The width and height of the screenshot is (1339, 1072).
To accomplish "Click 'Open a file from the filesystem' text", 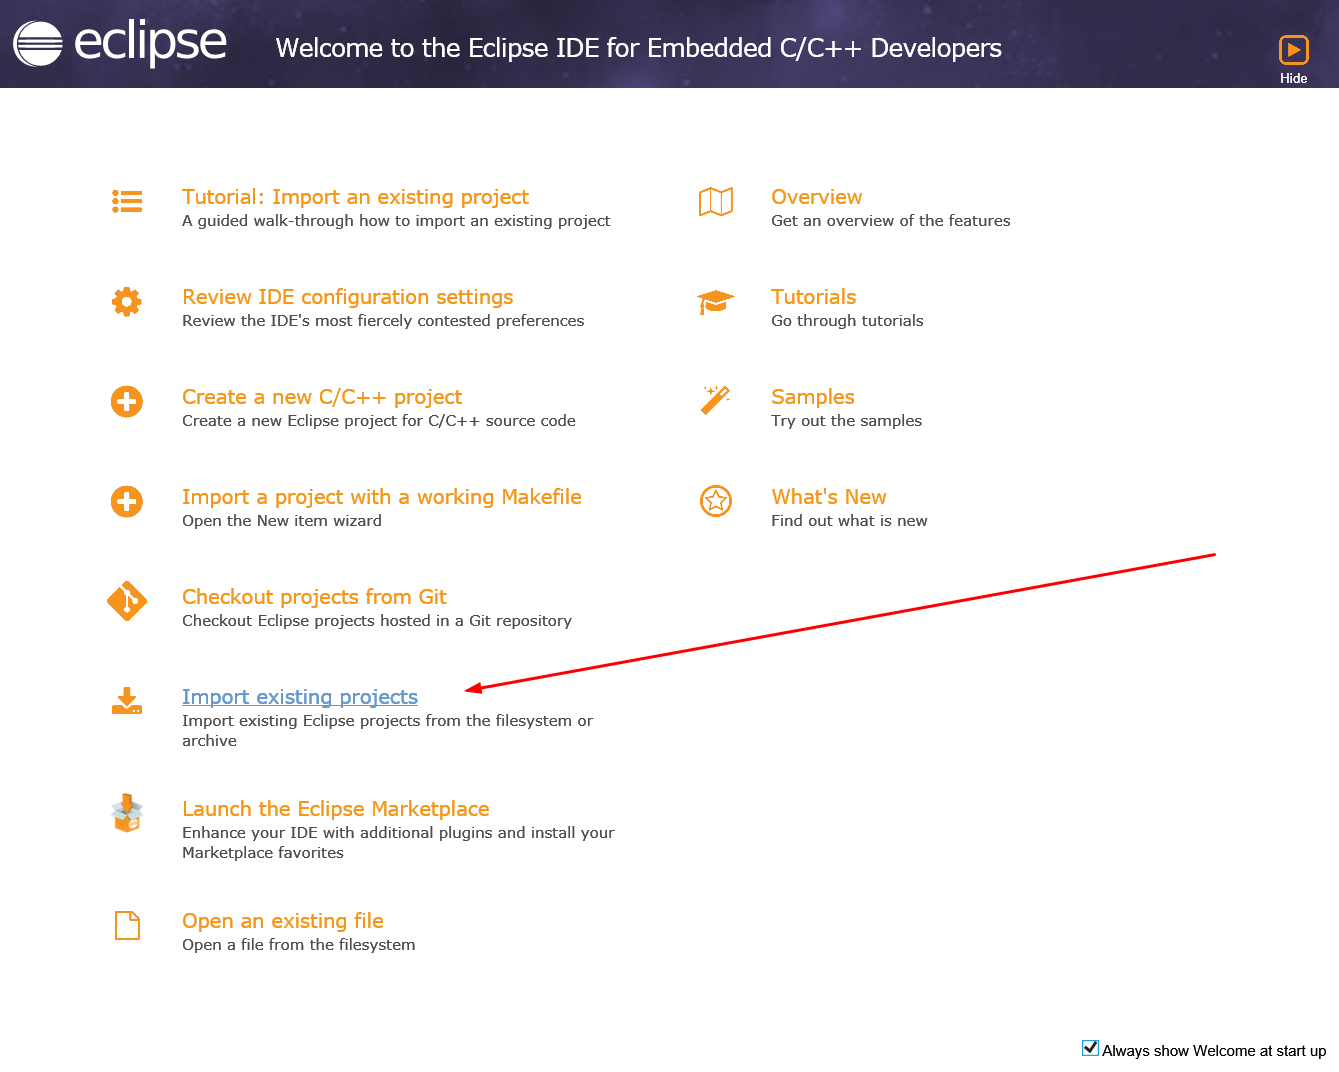I will (298, 945).
